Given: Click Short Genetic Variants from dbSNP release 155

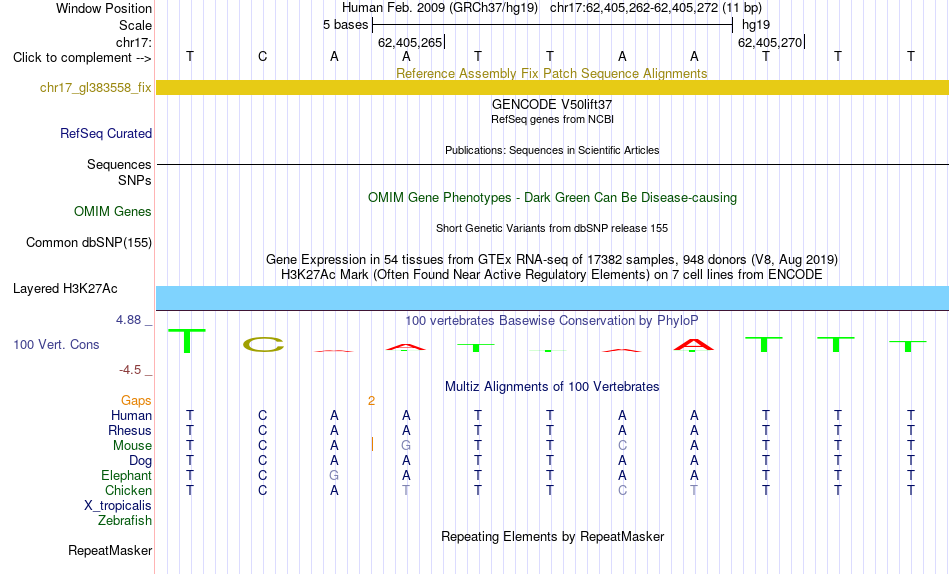Looking at the screenshot, I should click(x=552, y=229).
